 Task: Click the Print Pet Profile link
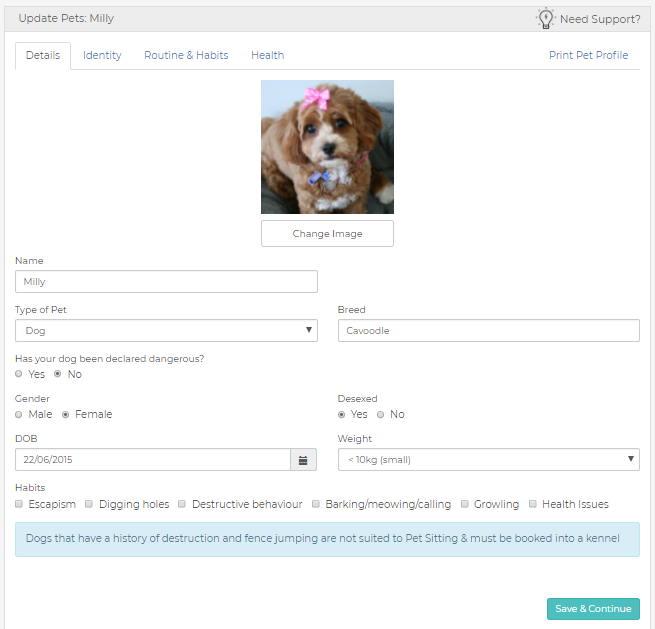pos(588,55)
